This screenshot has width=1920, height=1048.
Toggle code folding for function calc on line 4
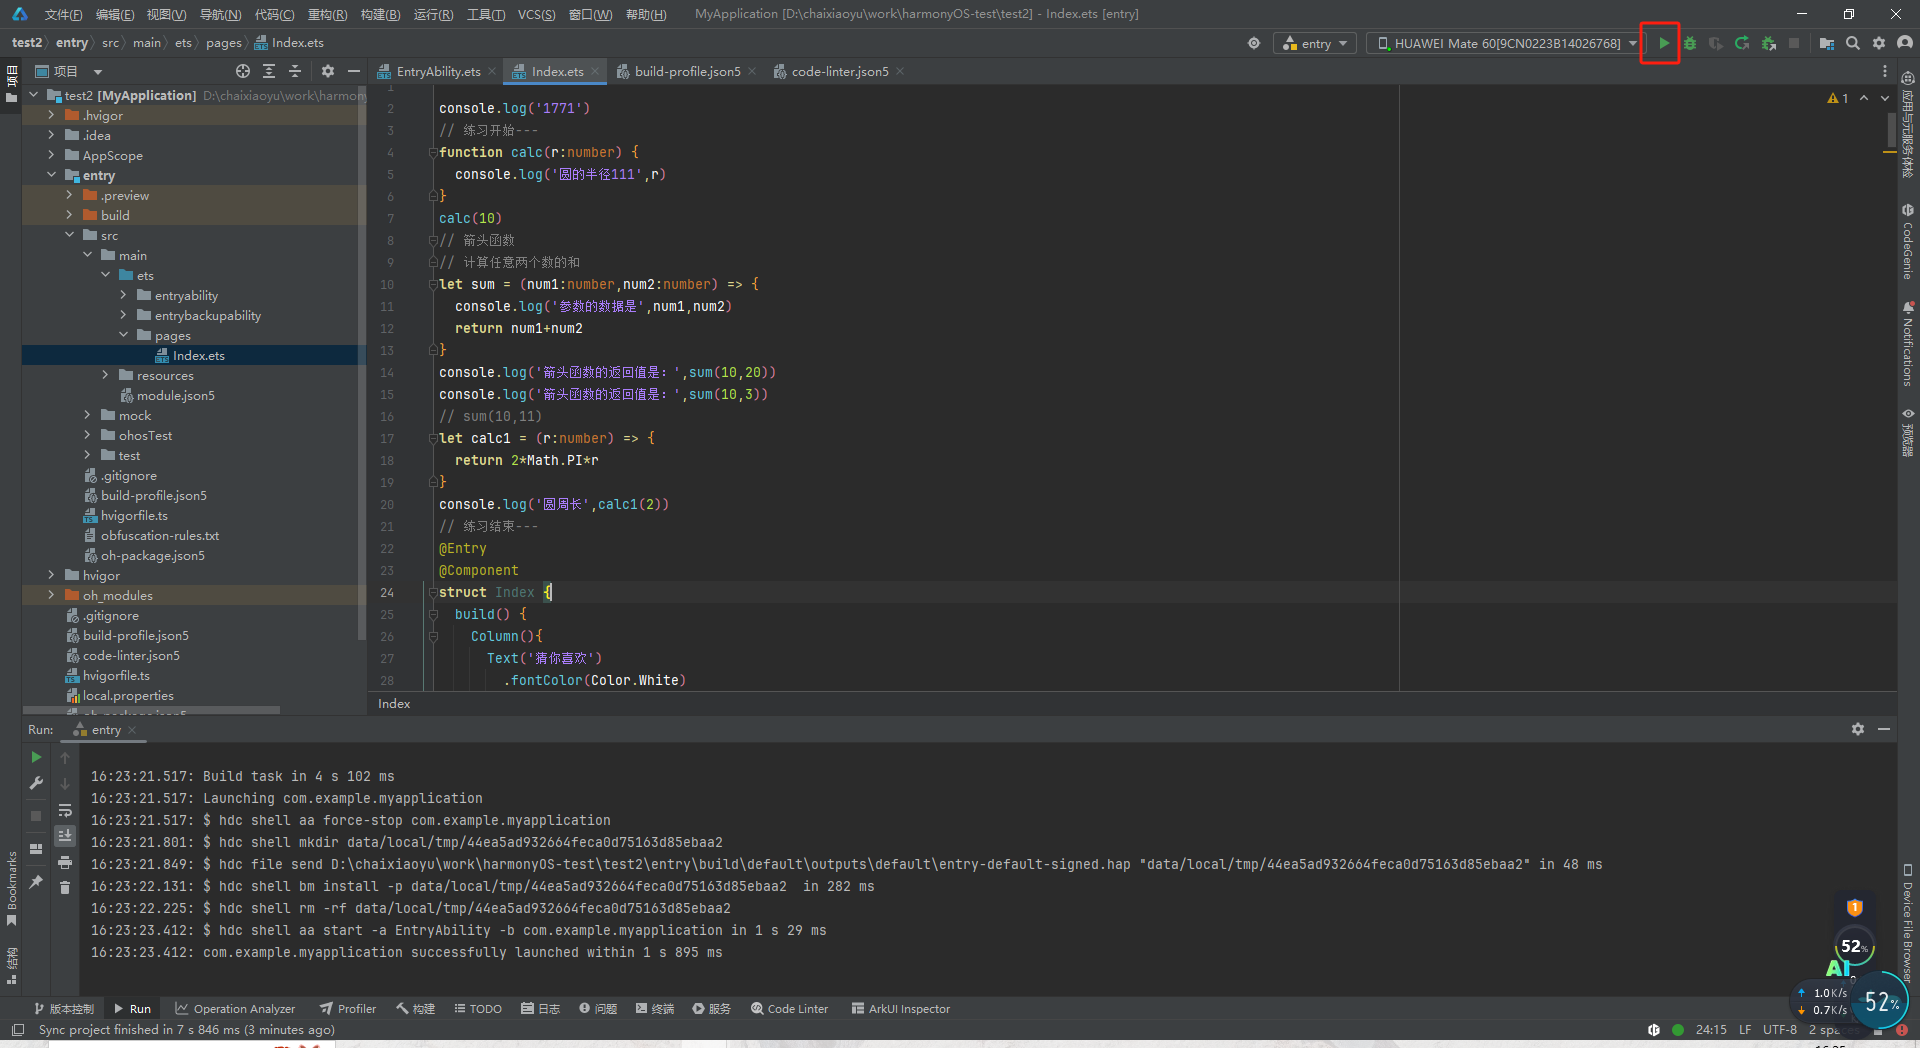click(x=433, y=152)
